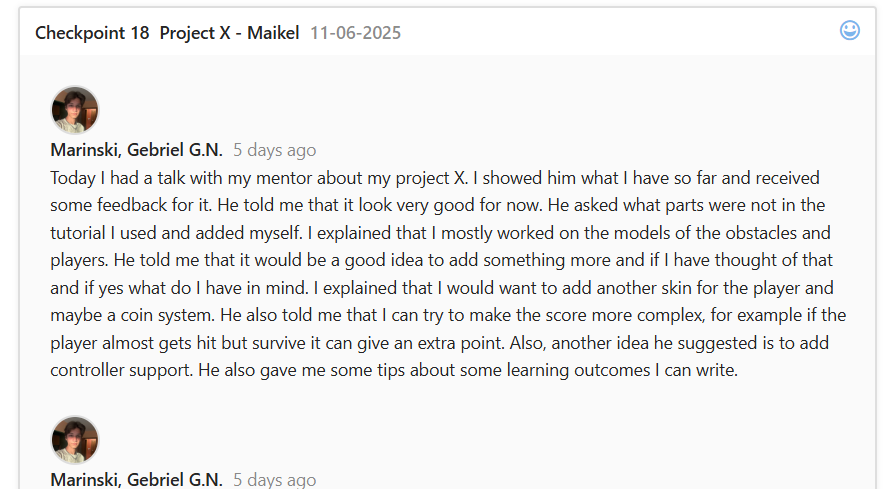Click the first comment's profile avatar
This screenshot has height=489, width=884.
(x=75, y=110)
